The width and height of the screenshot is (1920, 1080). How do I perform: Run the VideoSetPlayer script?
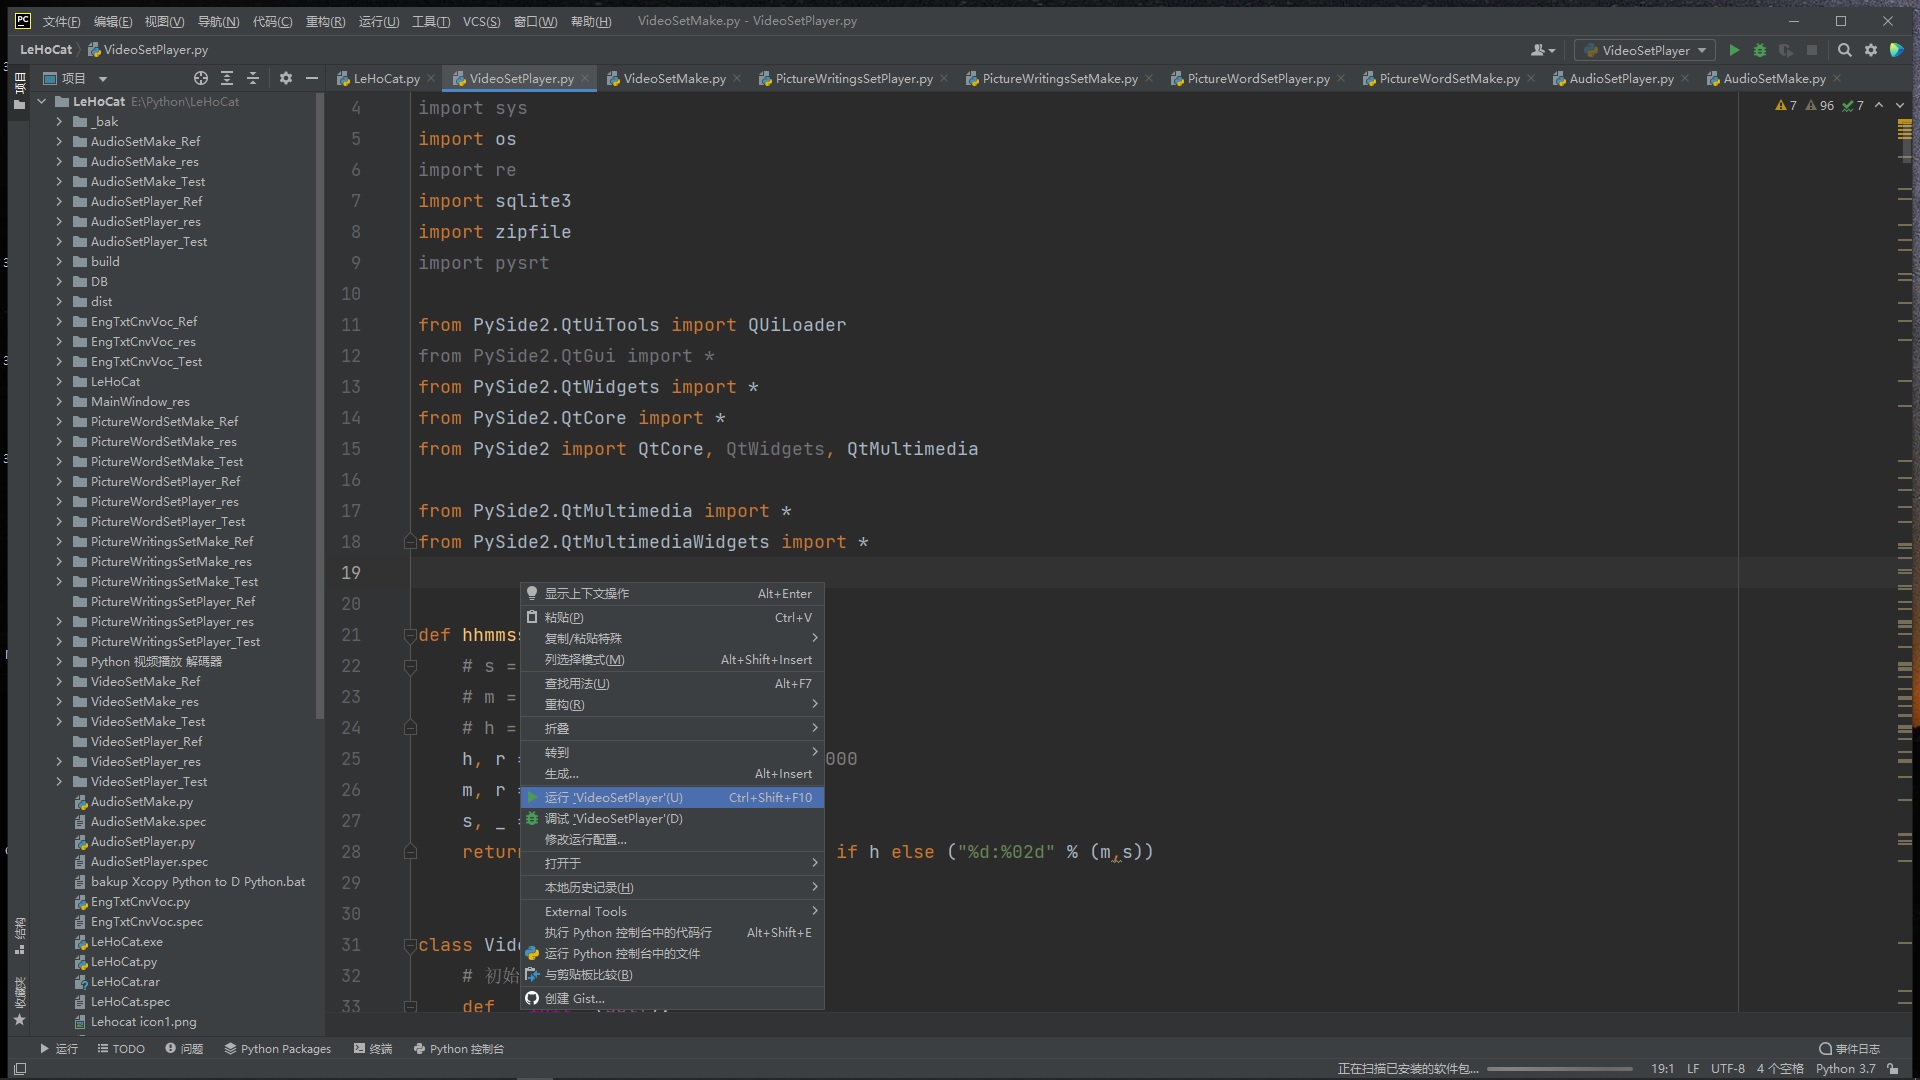(x=1733, y=50)
